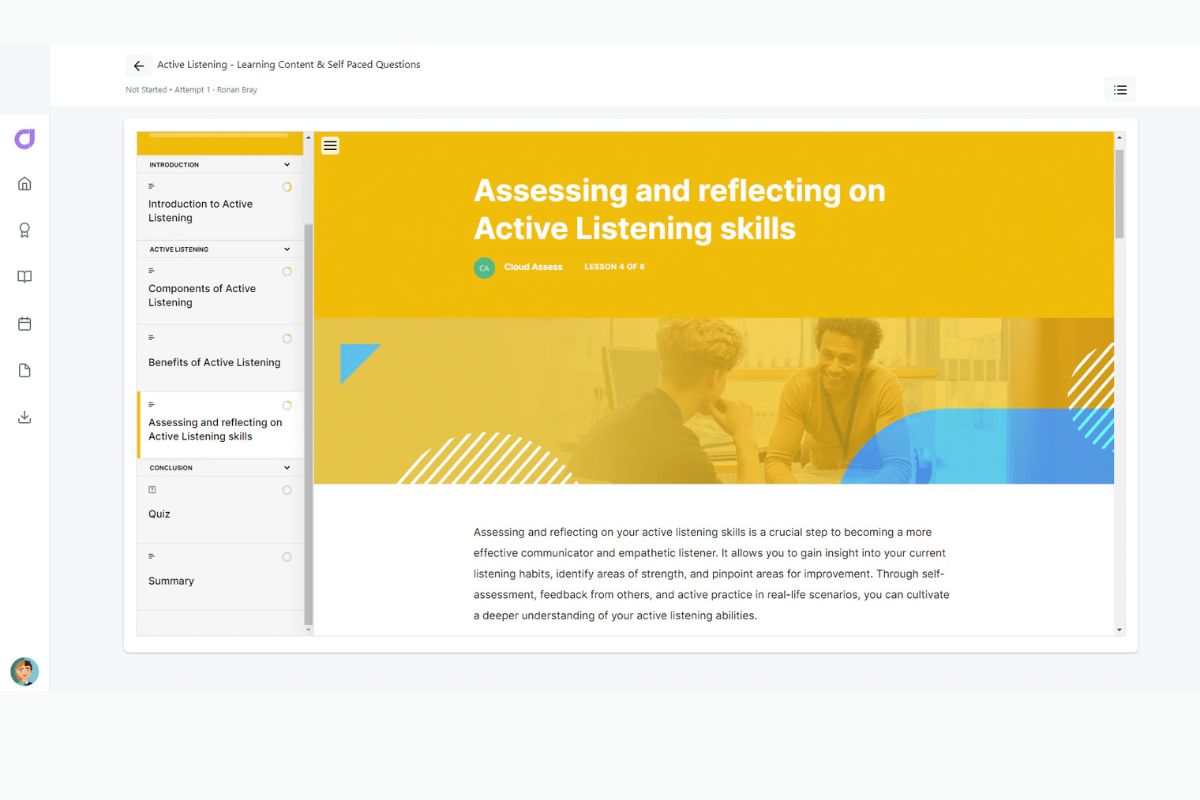Click the Cloud Assess logo in sidebar
This screenshot has width=1200, height=800.
click(x=25, y=139)
